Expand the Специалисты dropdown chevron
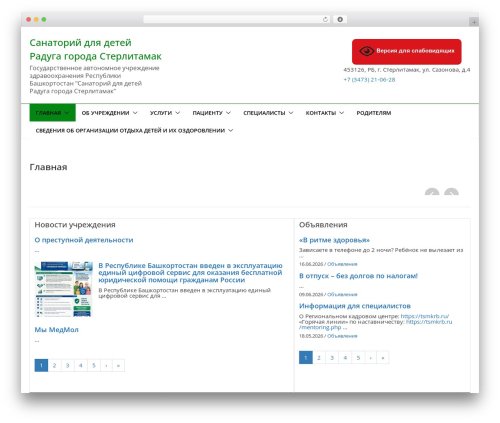 coord(291,113)
